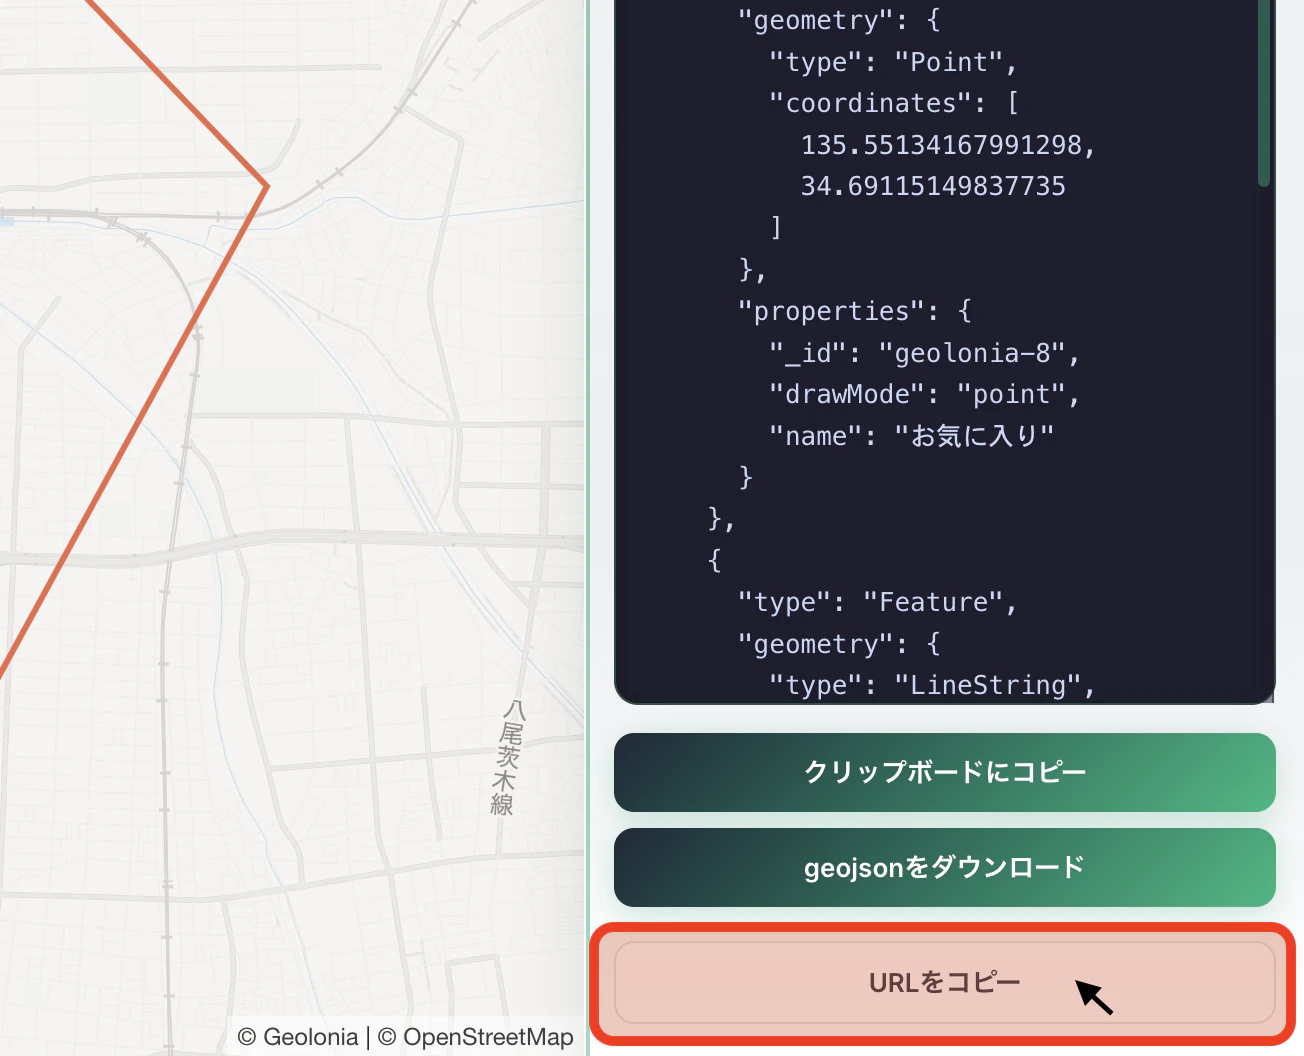Viewport: 1304px width, 1056px height.
Task: Click the latitude value 34.69115149837735
Action: click(x=933, y=186)
